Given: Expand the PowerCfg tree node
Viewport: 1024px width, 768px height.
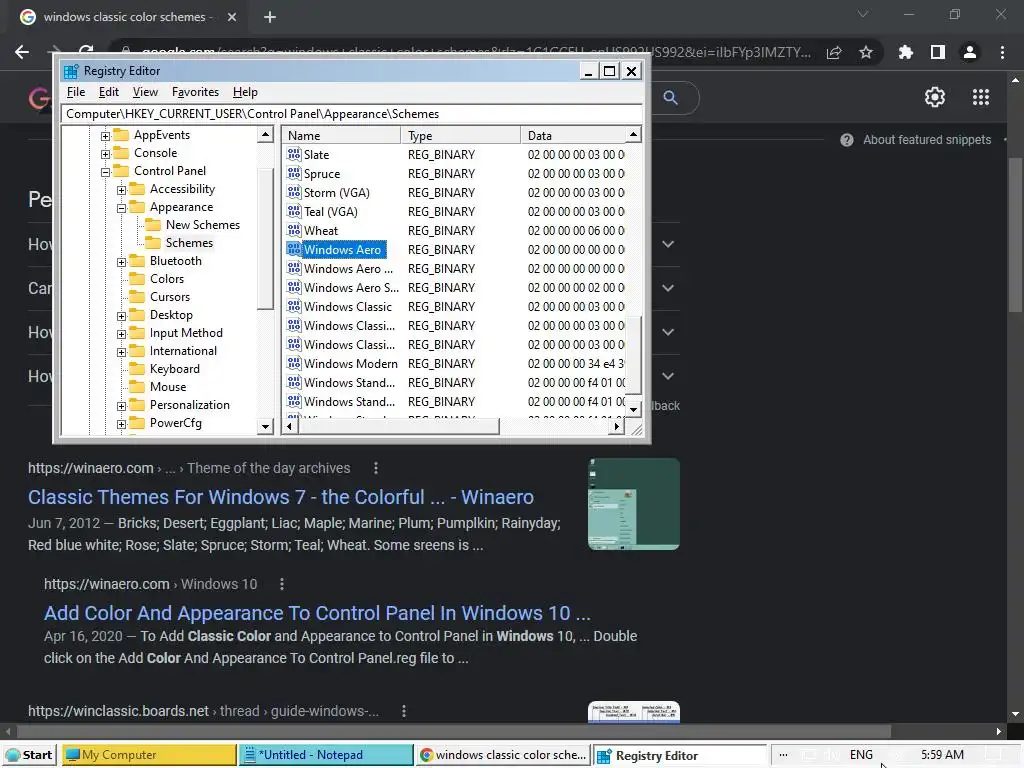Looking at the screenshot, I should tap(121, 424).
